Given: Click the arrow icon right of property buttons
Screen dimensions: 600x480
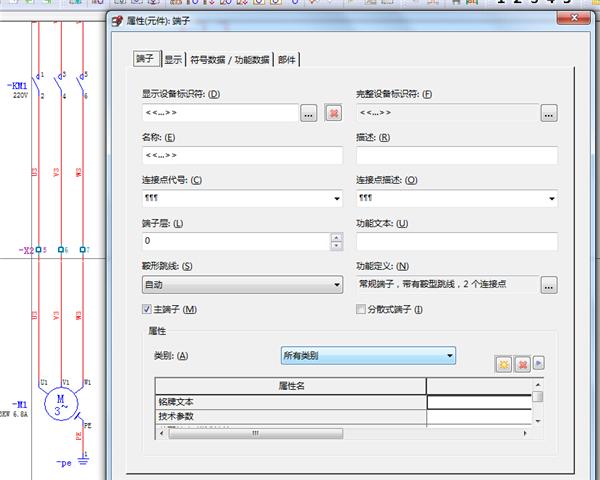Looking at the screenshot, I should point(538,364).
